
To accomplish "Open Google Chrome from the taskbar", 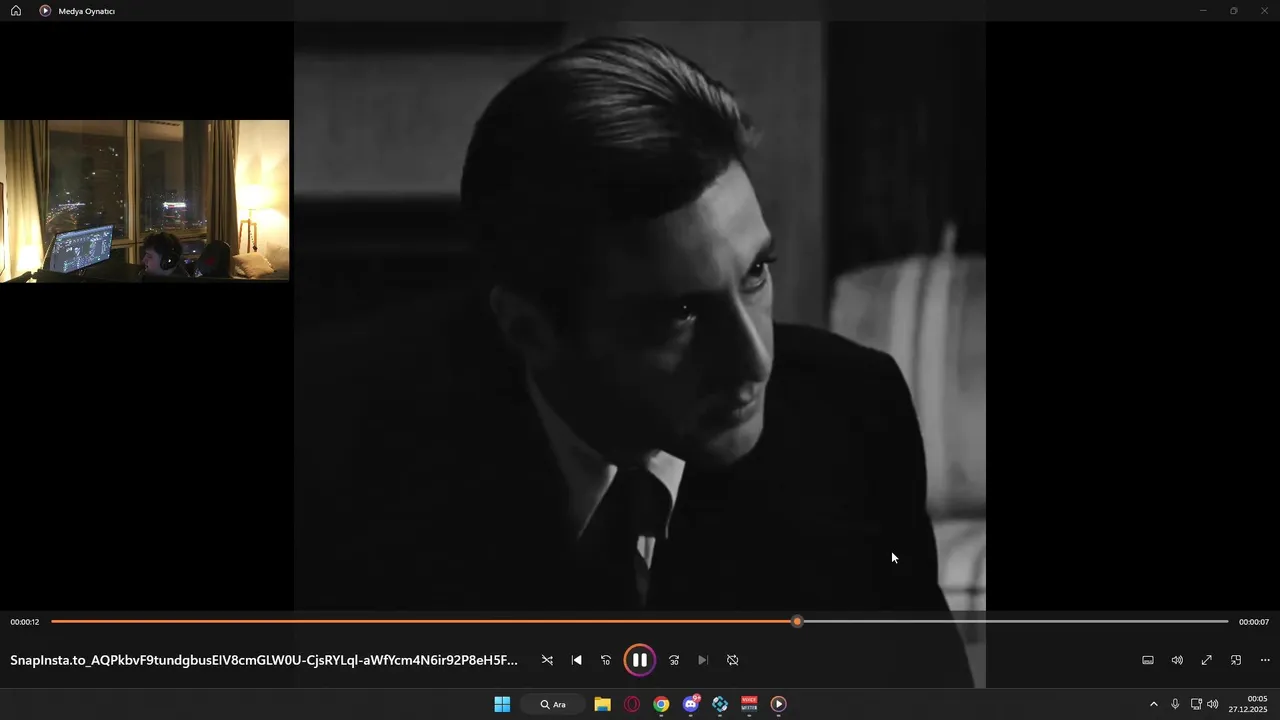I will point(661,704).
